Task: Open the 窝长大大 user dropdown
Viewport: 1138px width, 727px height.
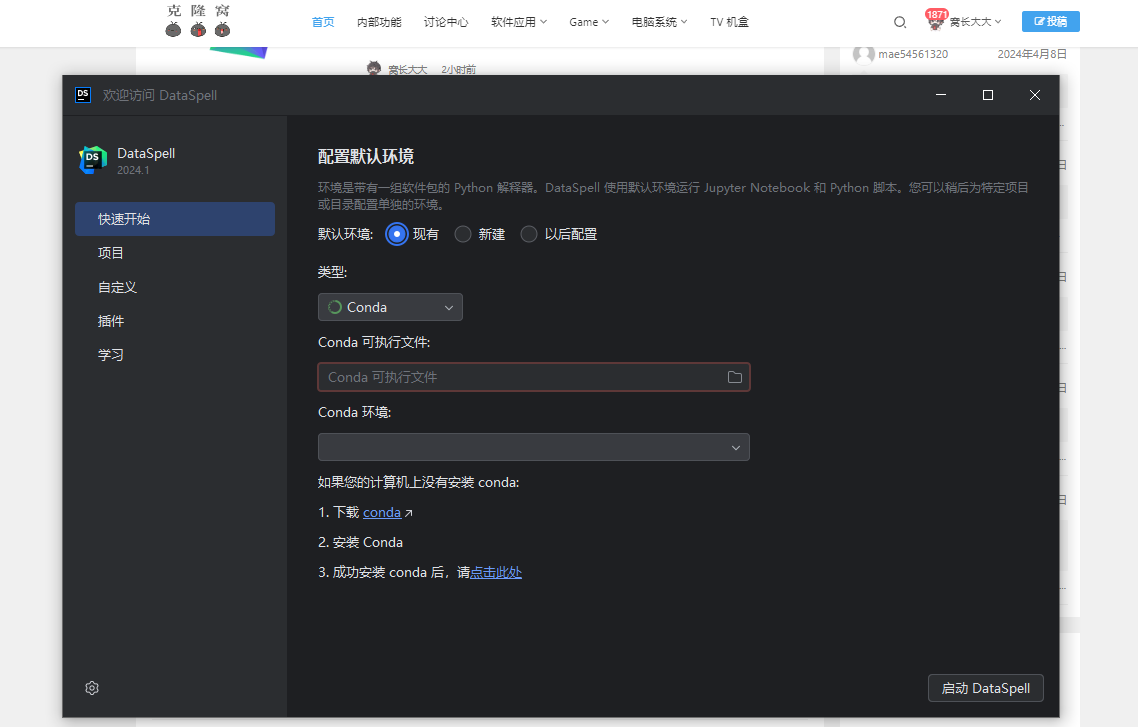Action: point(975,22)
